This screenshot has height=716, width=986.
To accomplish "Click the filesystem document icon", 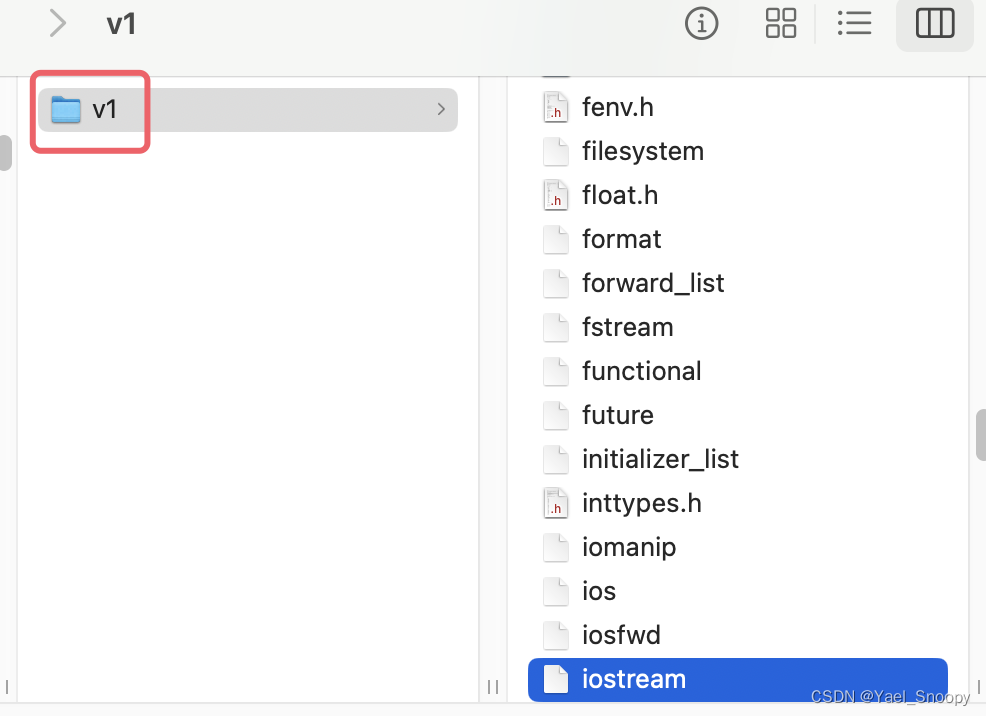I will 556,151.
